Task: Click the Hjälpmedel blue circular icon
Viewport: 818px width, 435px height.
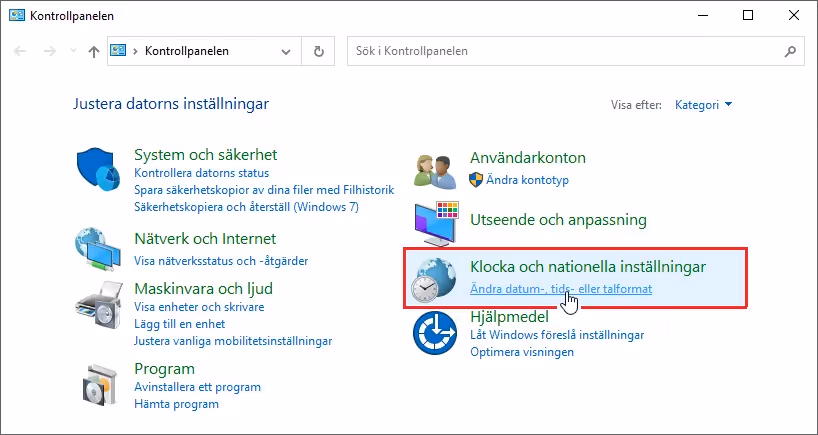Action: point(435,333)
